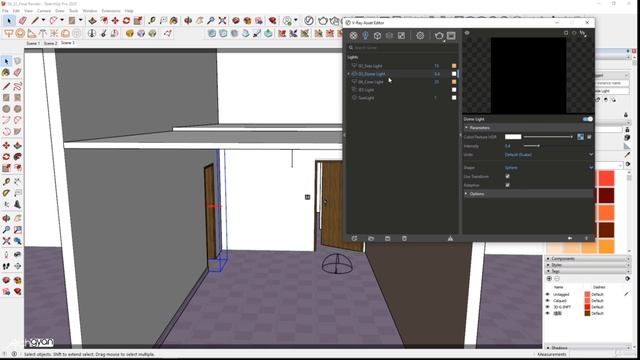Open Window menu
The height and width of the screenshot is (360, 640).
(90, 11)
